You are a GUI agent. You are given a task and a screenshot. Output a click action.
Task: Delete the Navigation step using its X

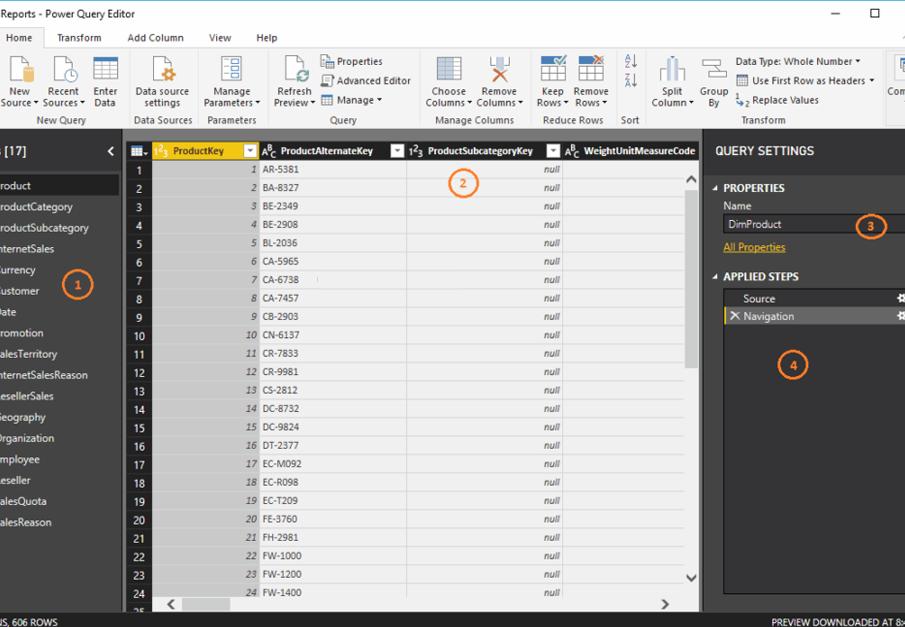(735, 316)
